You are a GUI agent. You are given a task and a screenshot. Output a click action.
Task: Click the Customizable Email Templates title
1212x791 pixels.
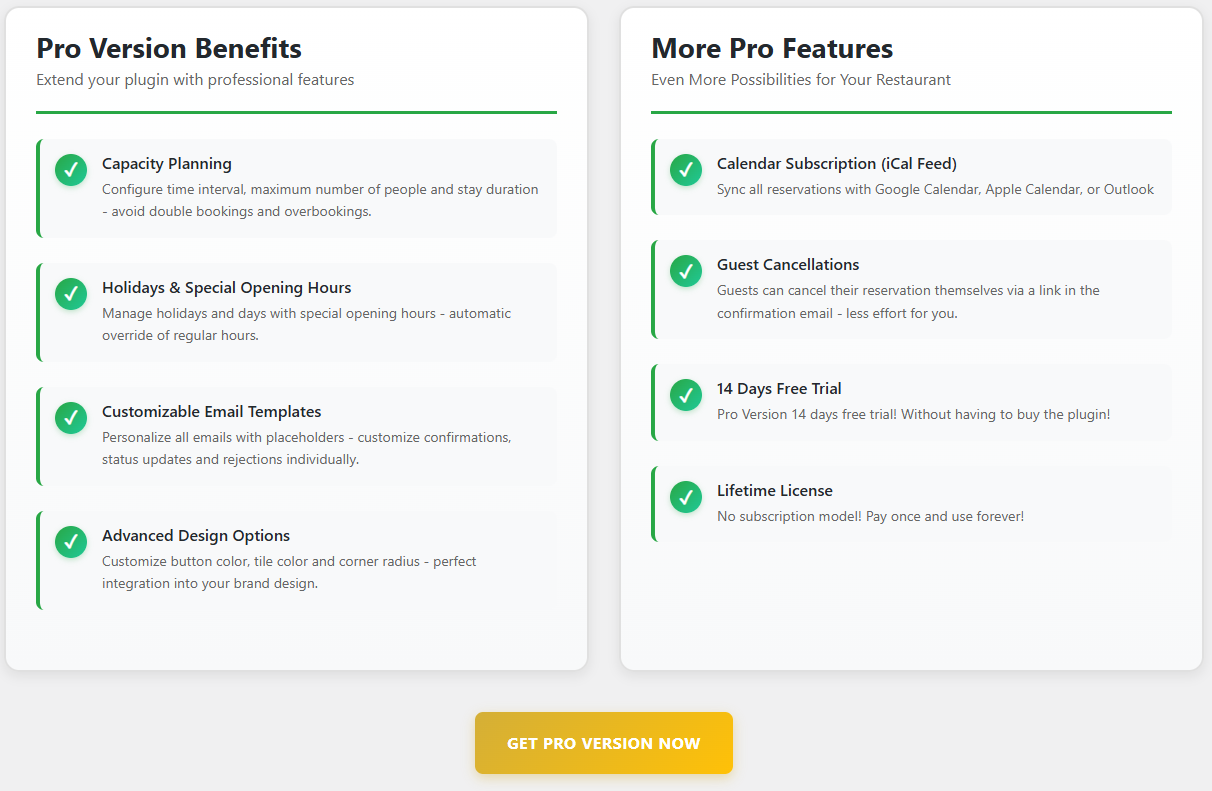(212, 412)
